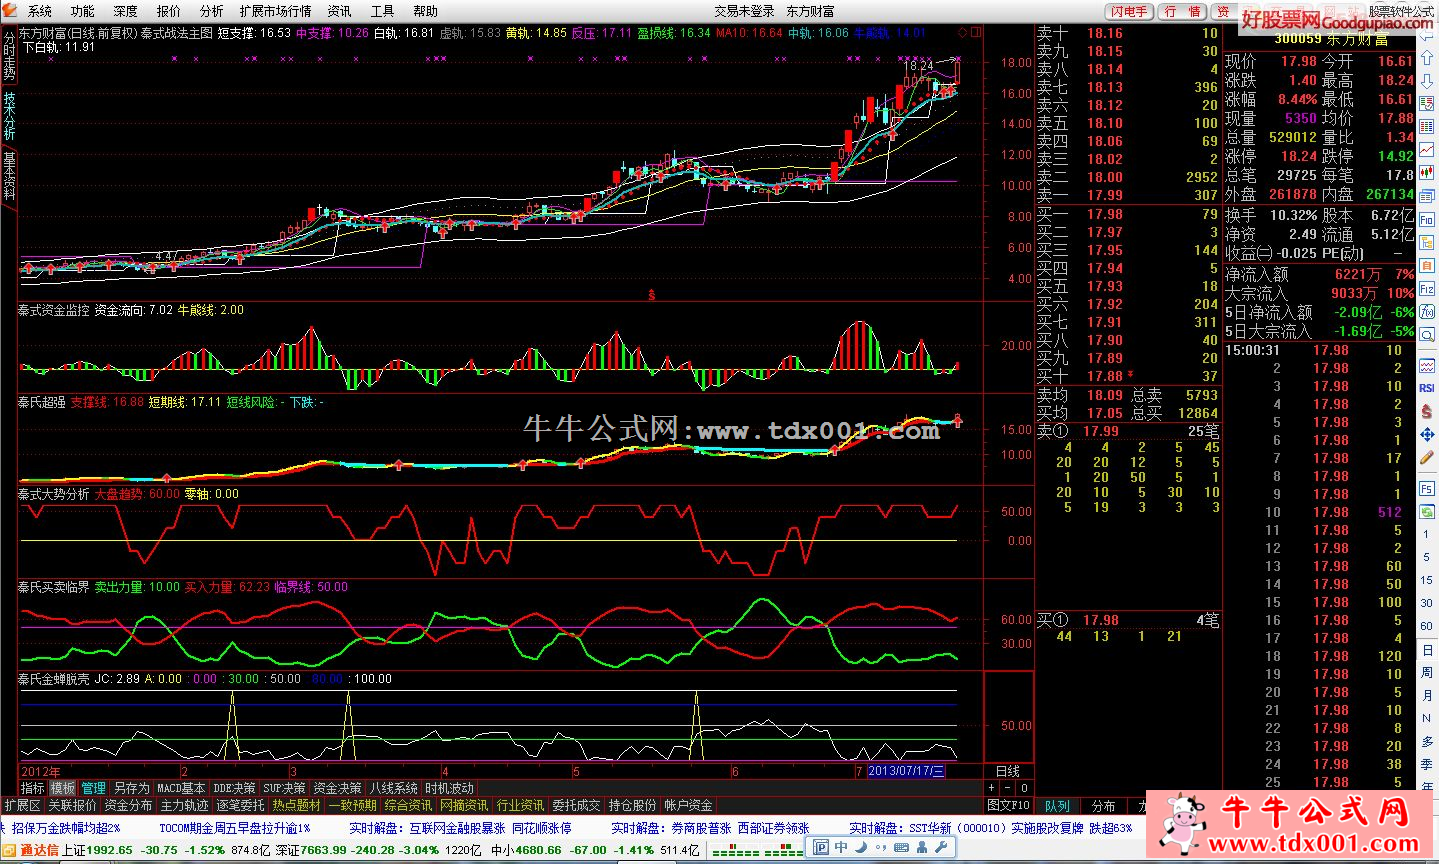Click the 闪电手 button
1439x864 pixels.
(x=1130, y=11)
